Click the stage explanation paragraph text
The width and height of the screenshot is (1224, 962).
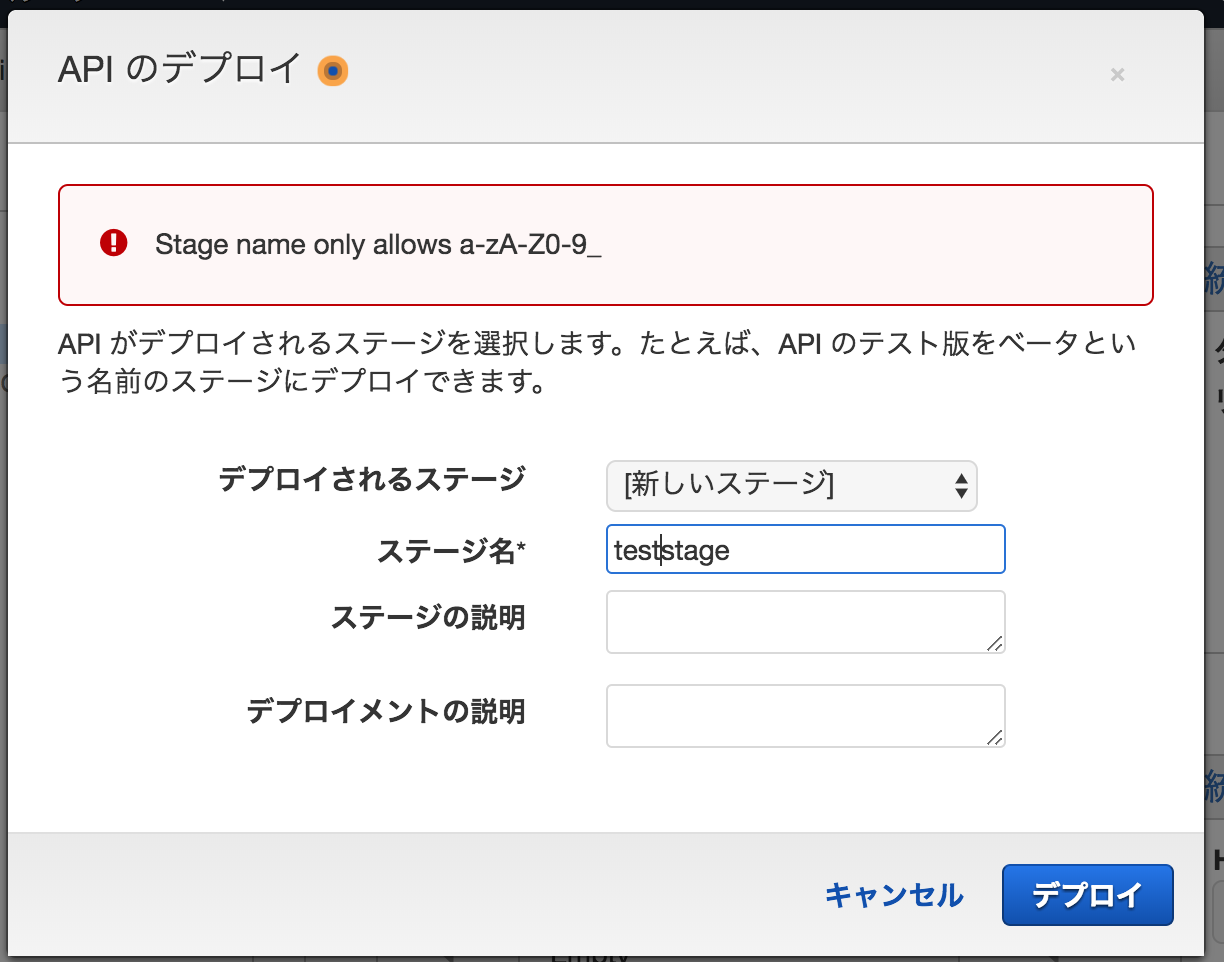click(x=597, y=363)
